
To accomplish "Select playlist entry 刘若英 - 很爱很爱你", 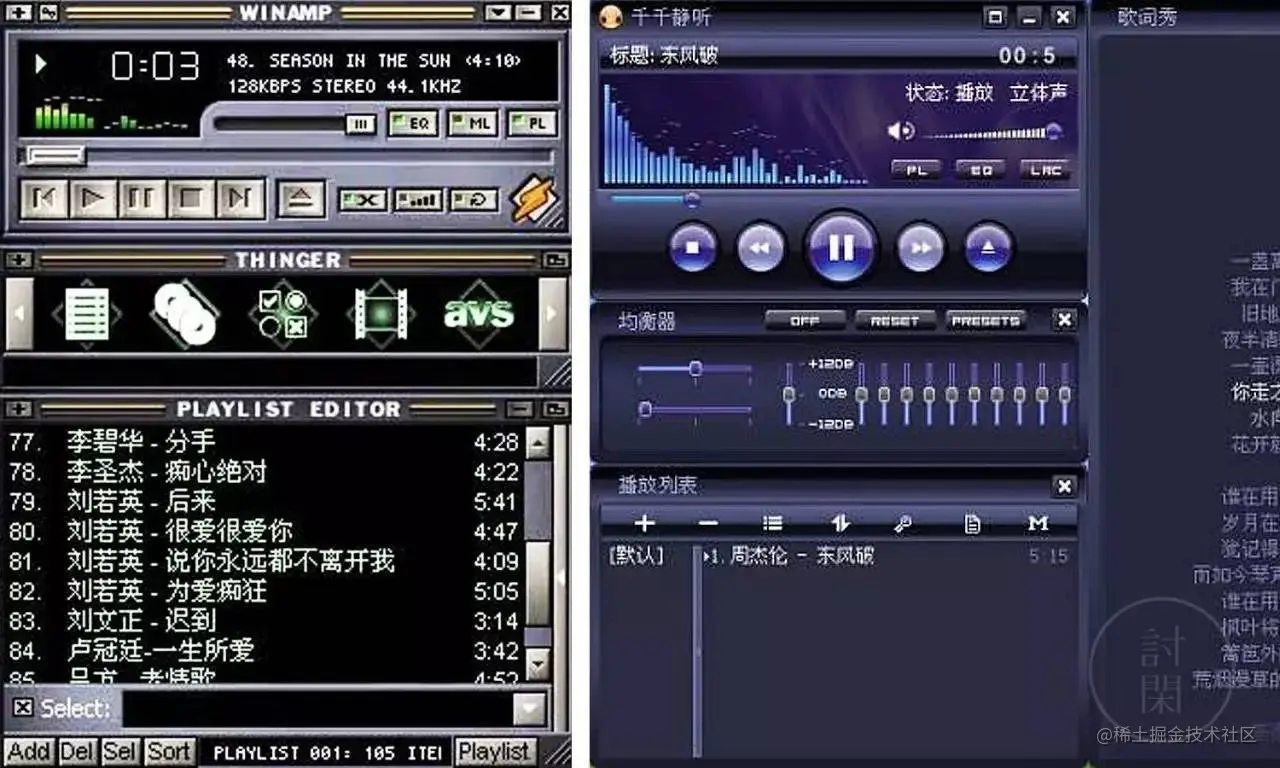I will click(x=263, y=531).
